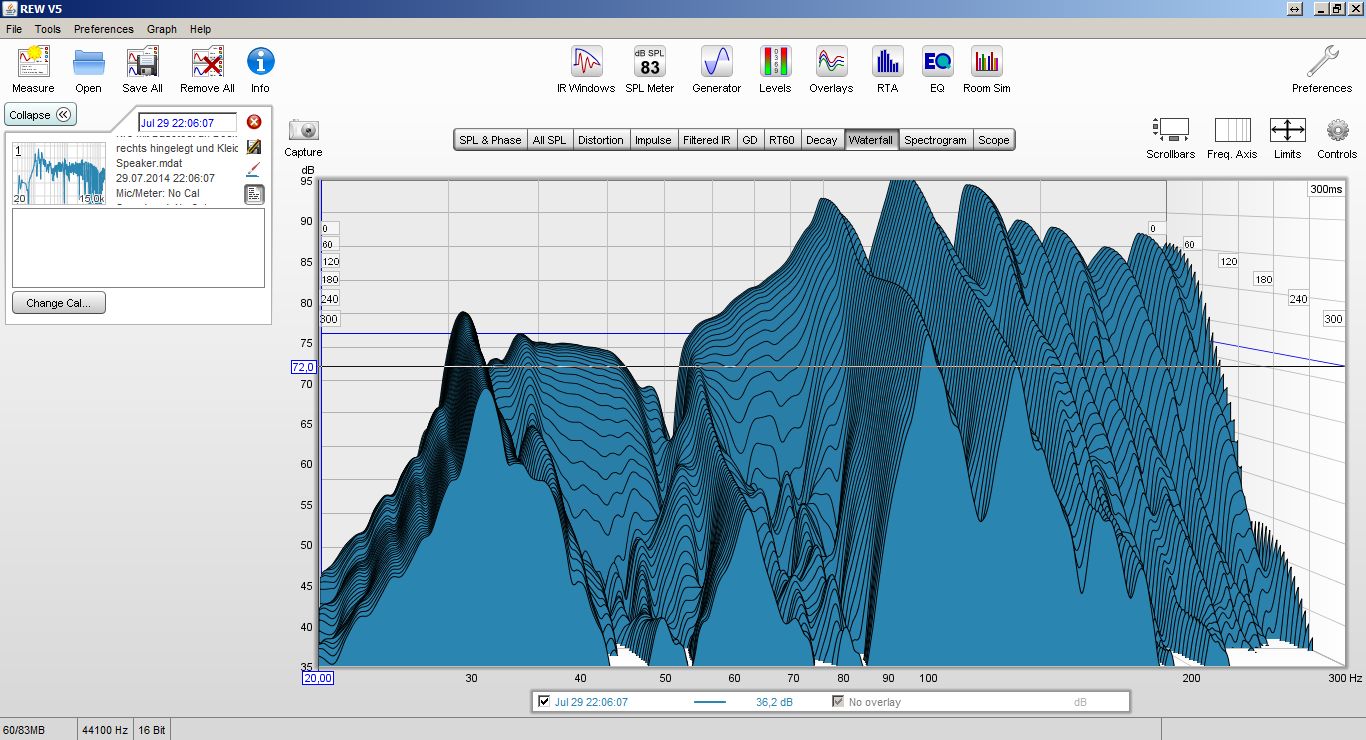The width and height of the screenshot is (1366, 740).
Task: Open the Levels meter window
Action: coord(775,62)
